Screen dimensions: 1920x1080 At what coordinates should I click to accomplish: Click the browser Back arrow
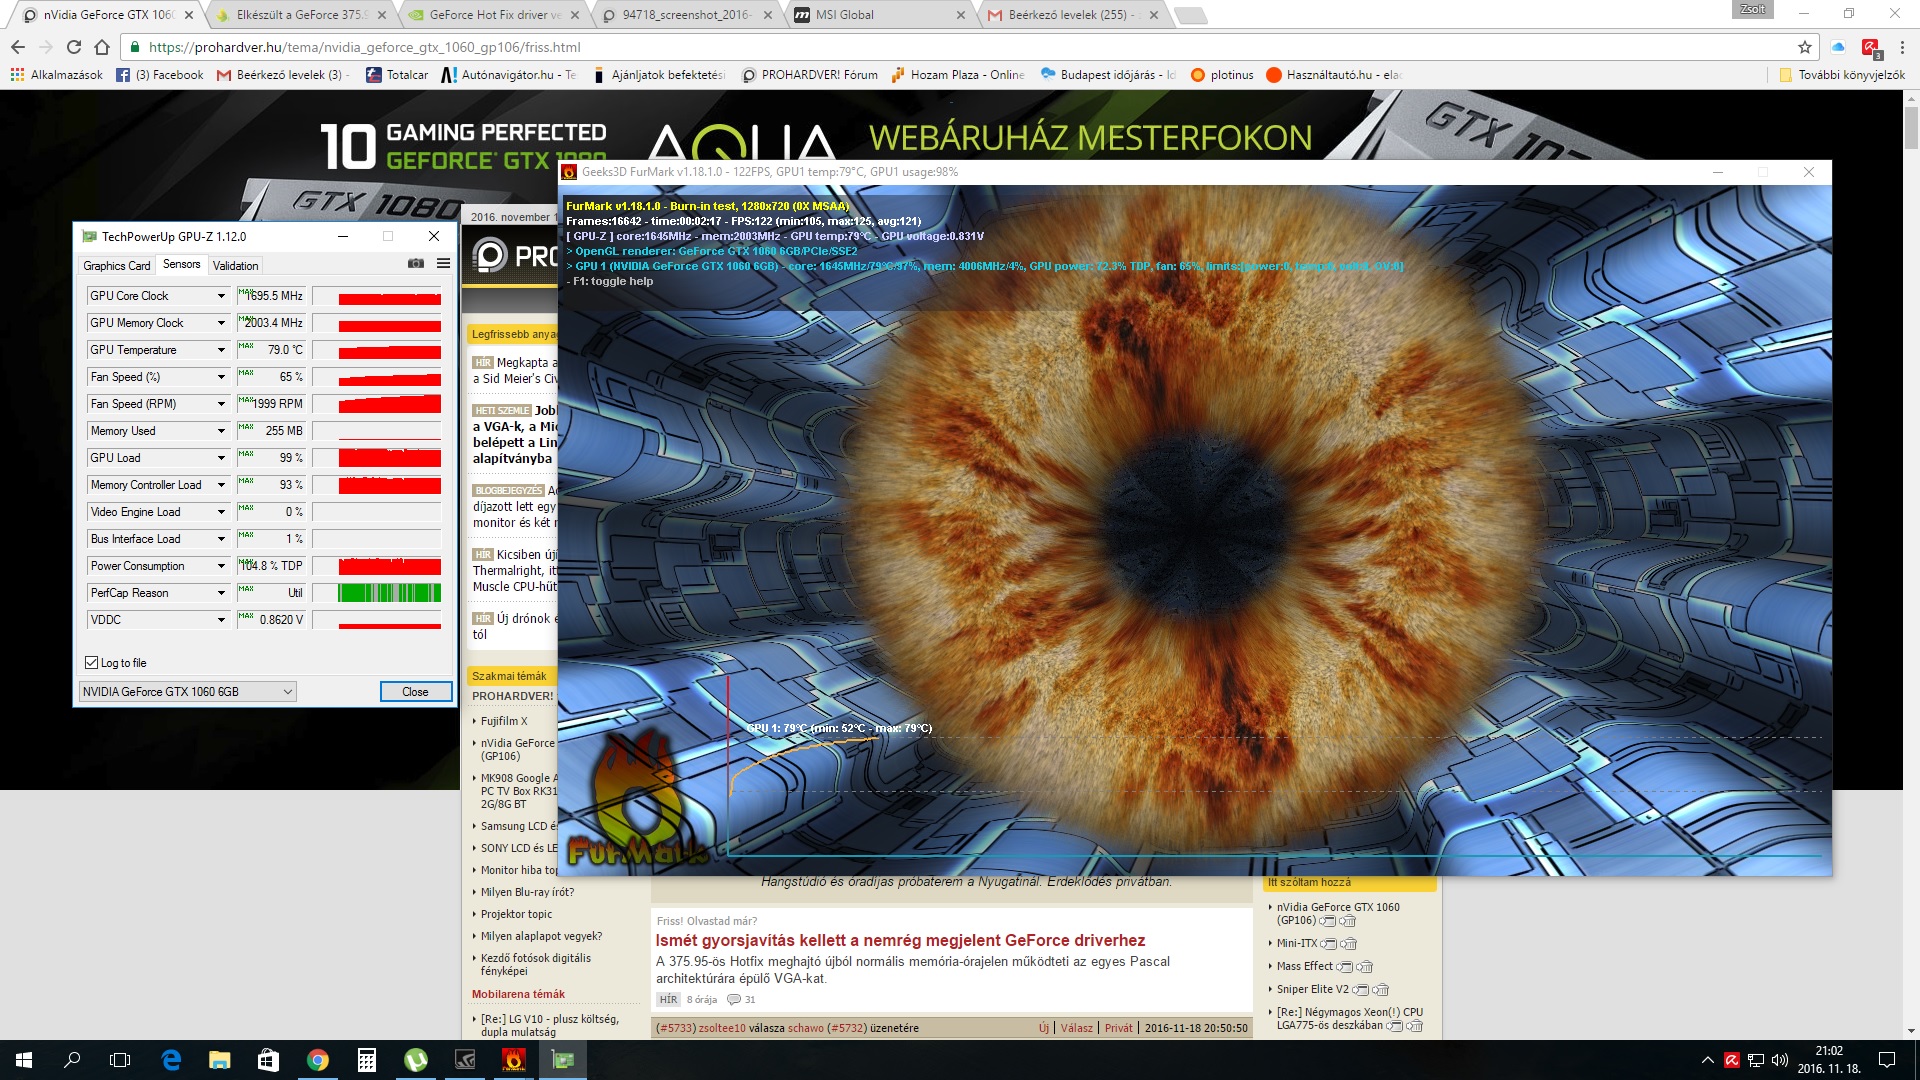[18, 47]
